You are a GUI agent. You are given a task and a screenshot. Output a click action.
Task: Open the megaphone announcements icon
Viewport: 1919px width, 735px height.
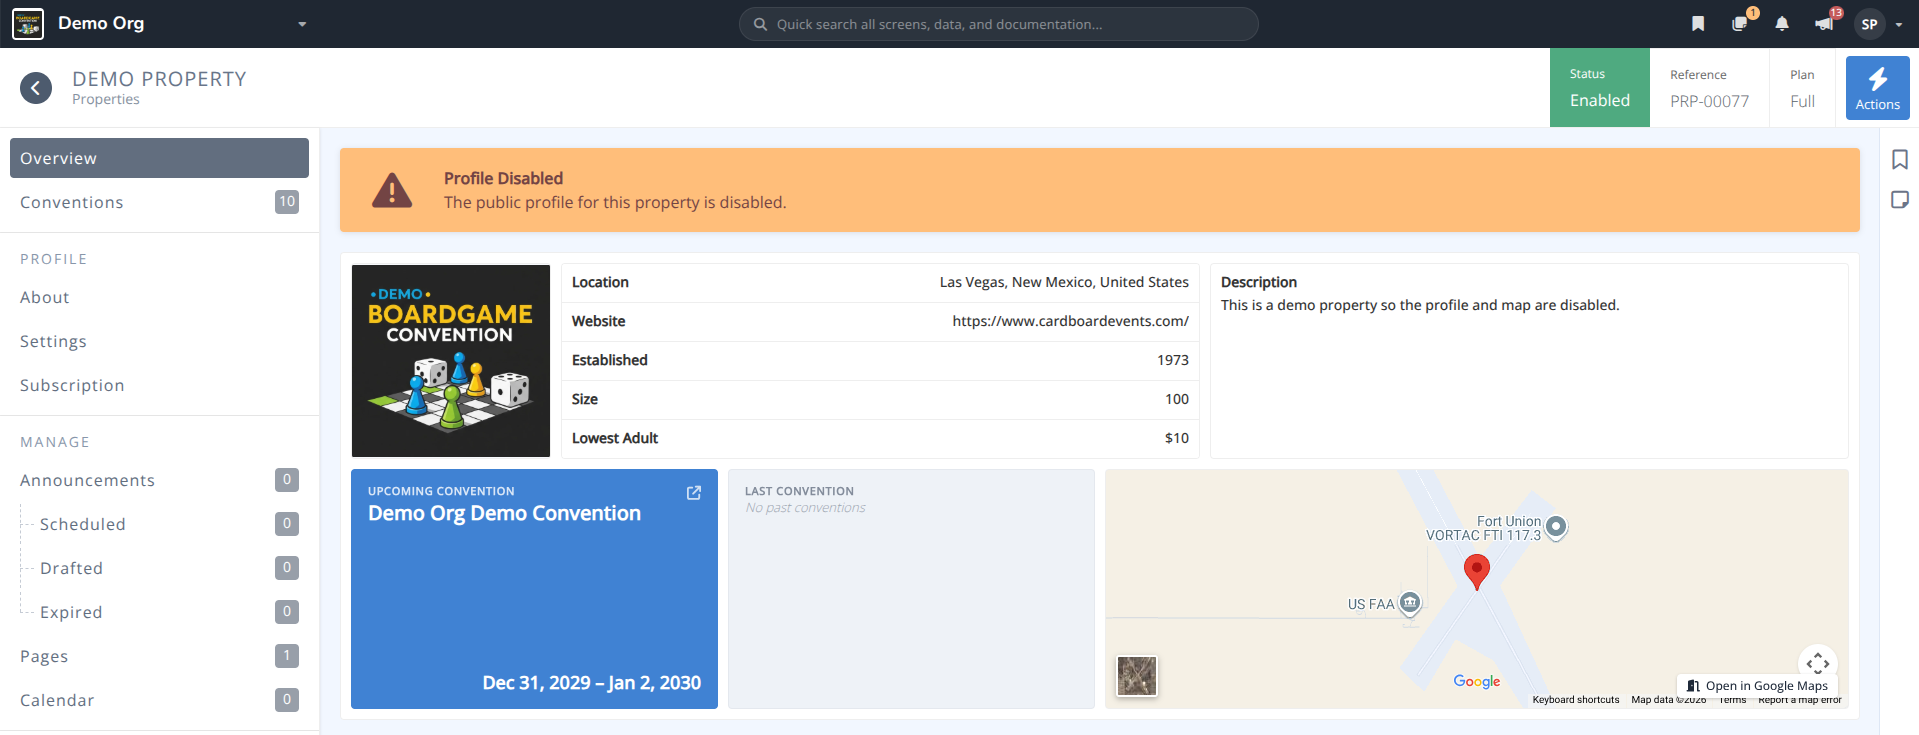(1824, 24)
